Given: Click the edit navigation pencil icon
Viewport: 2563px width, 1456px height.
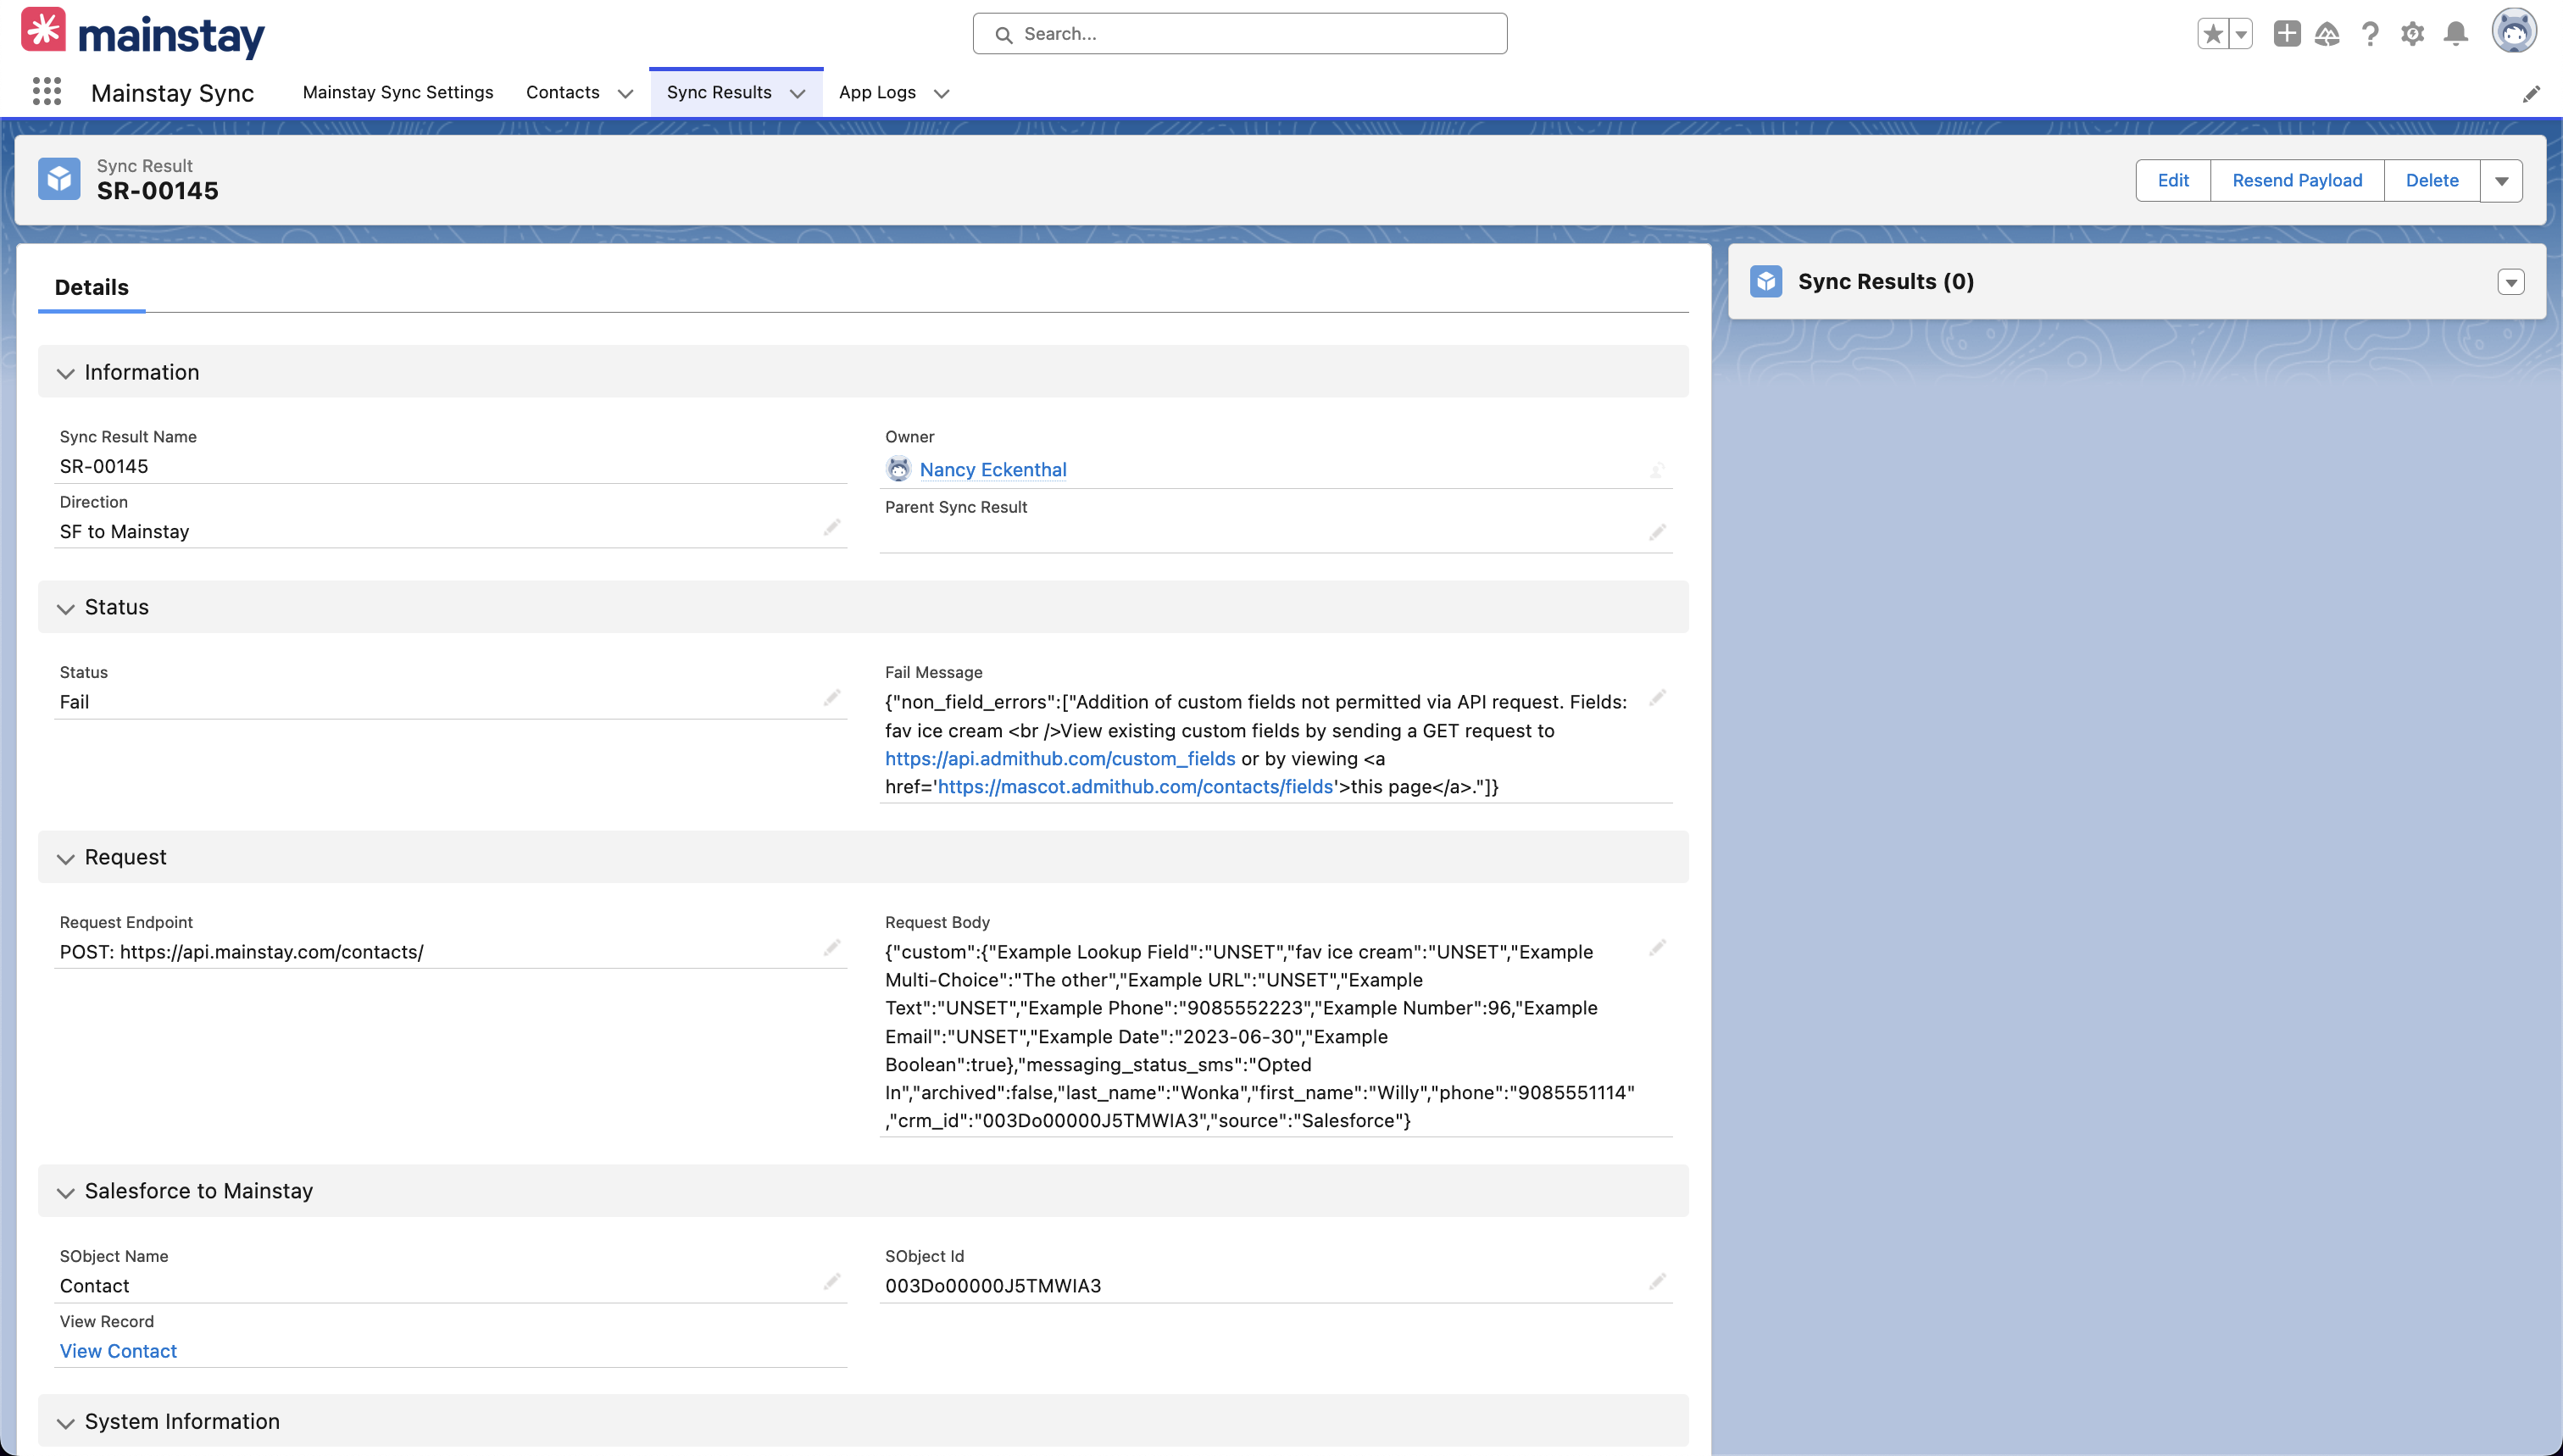Looking at the screenshot, I should coord(2531,93).
